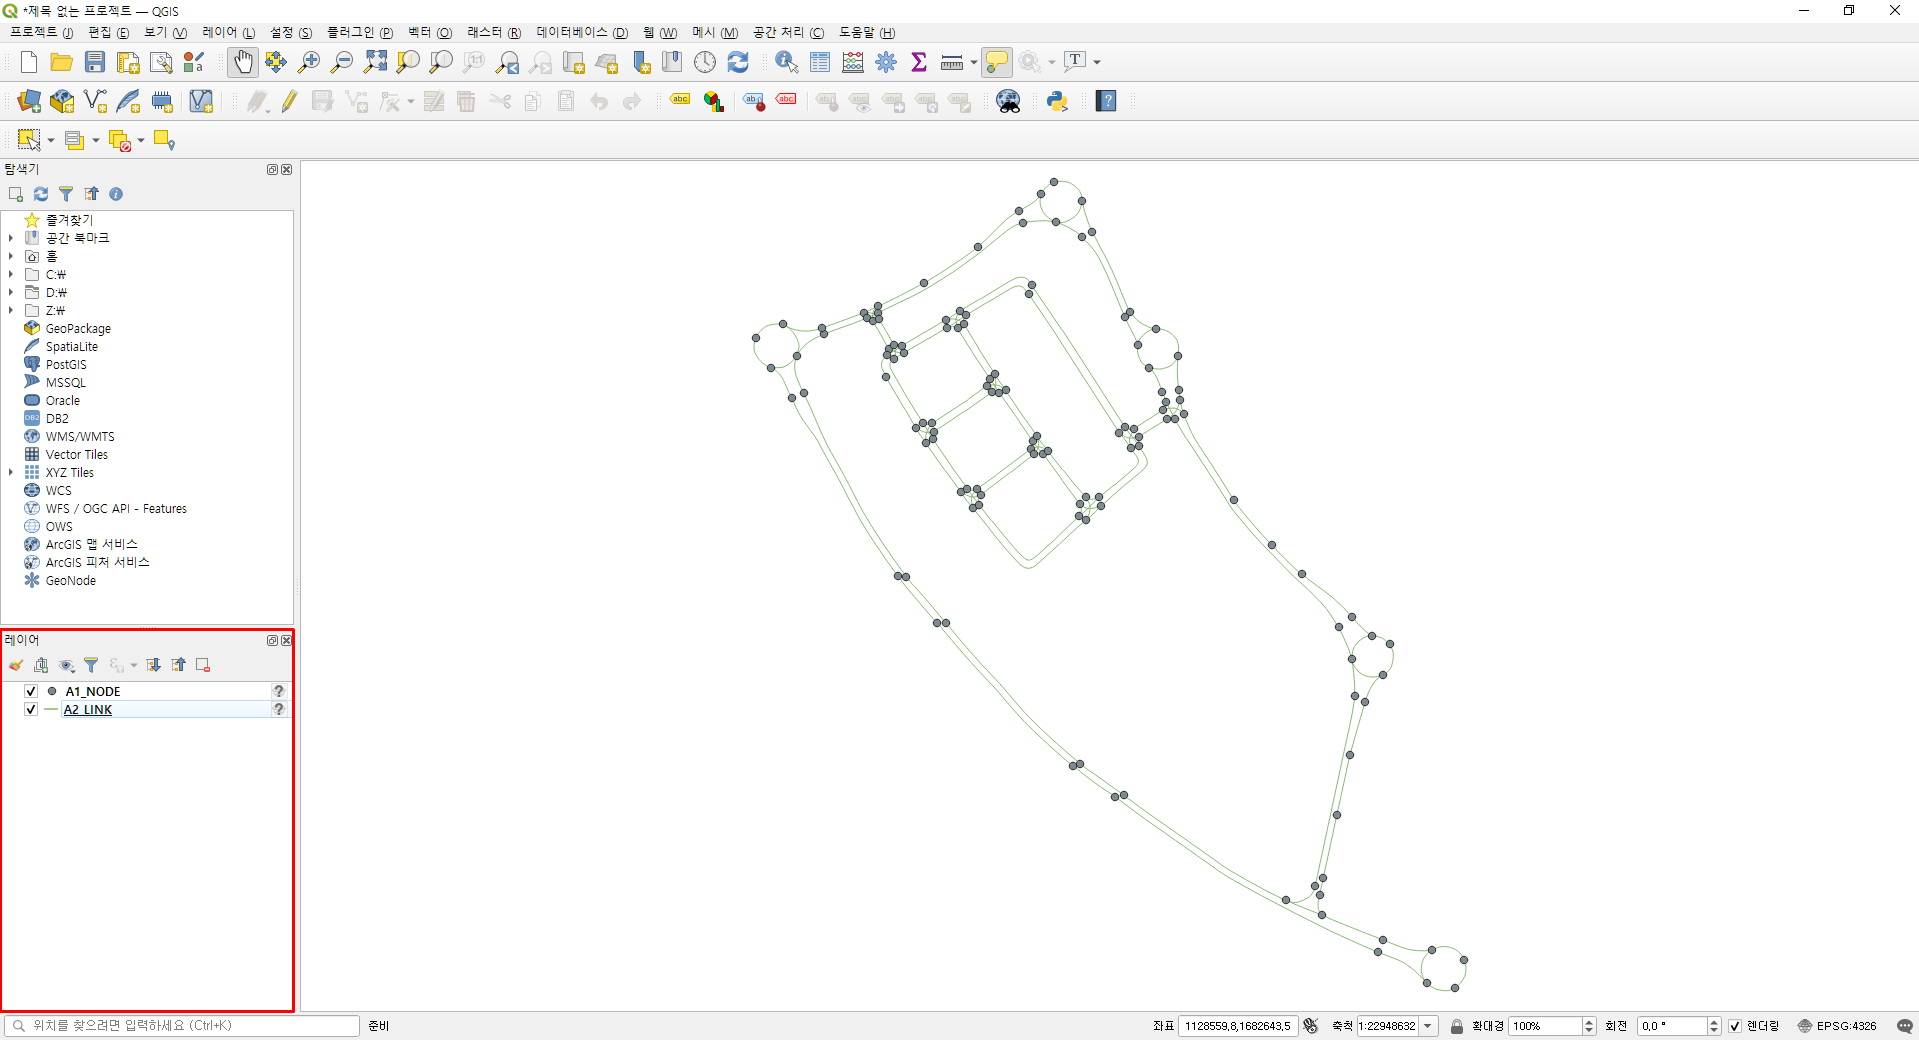Viewport: 1919px width, 1040px height.
Task: Open the Raster menu
Action: [494, 33]
